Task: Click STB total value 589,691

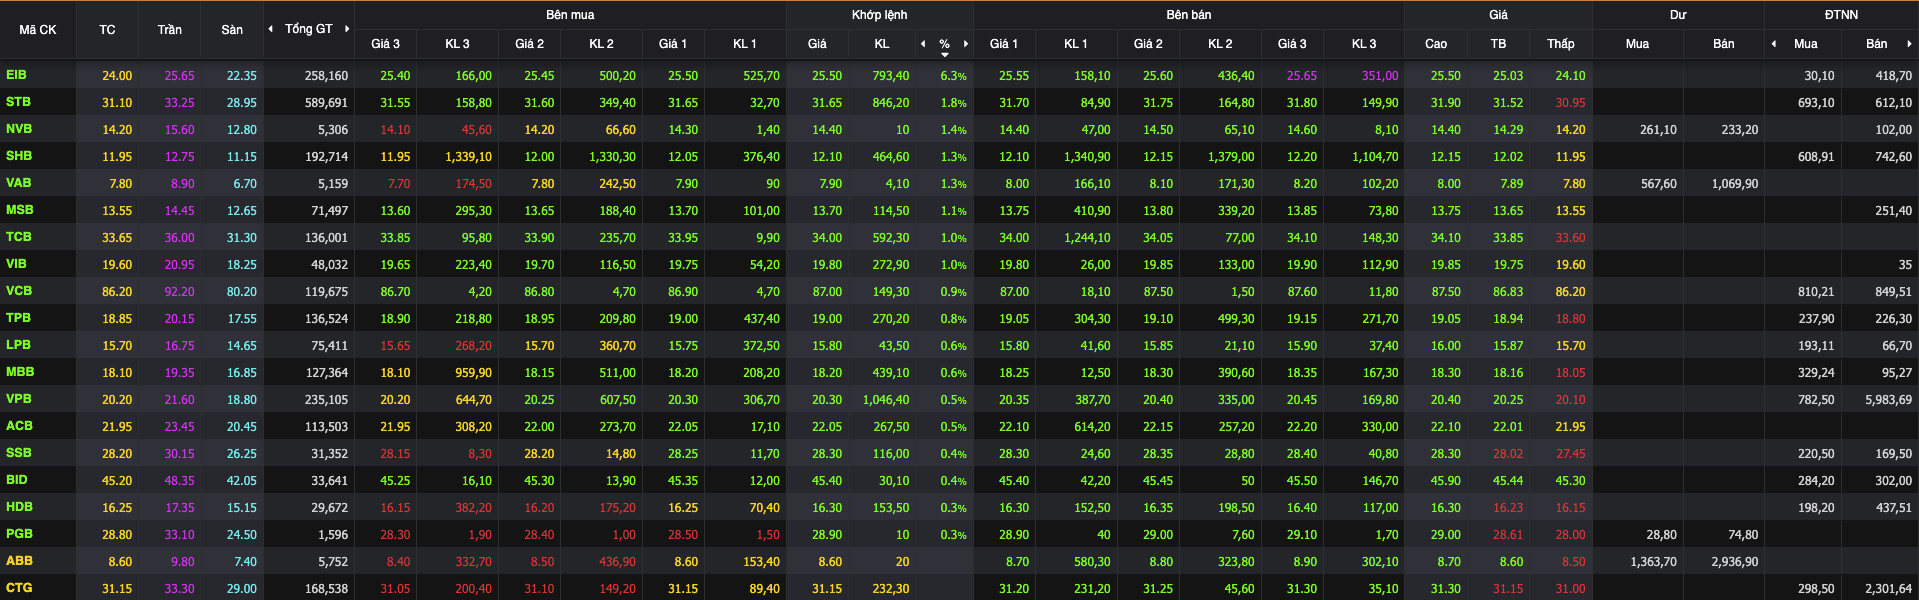Action: click(326, 103)
